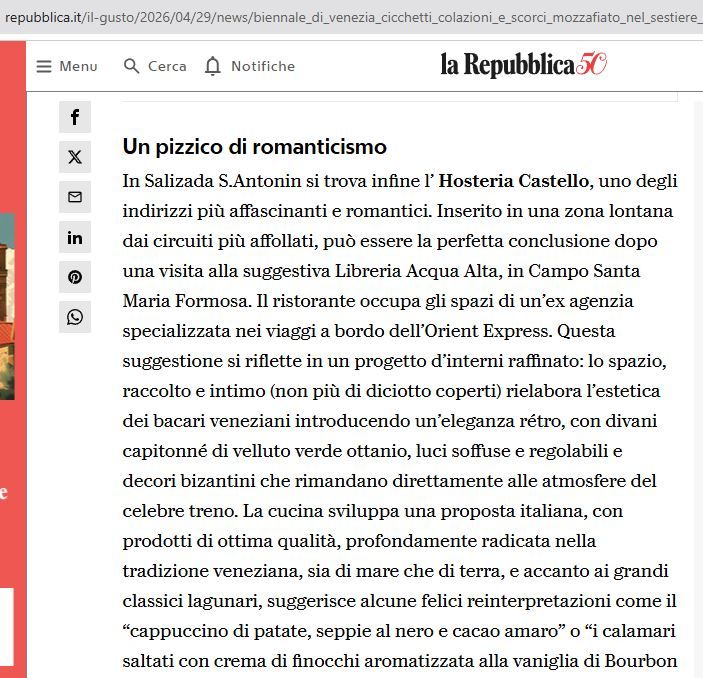Click the words 'Libreria Acqua Alta'
The image size is (703, 678).
pos(416,271)
